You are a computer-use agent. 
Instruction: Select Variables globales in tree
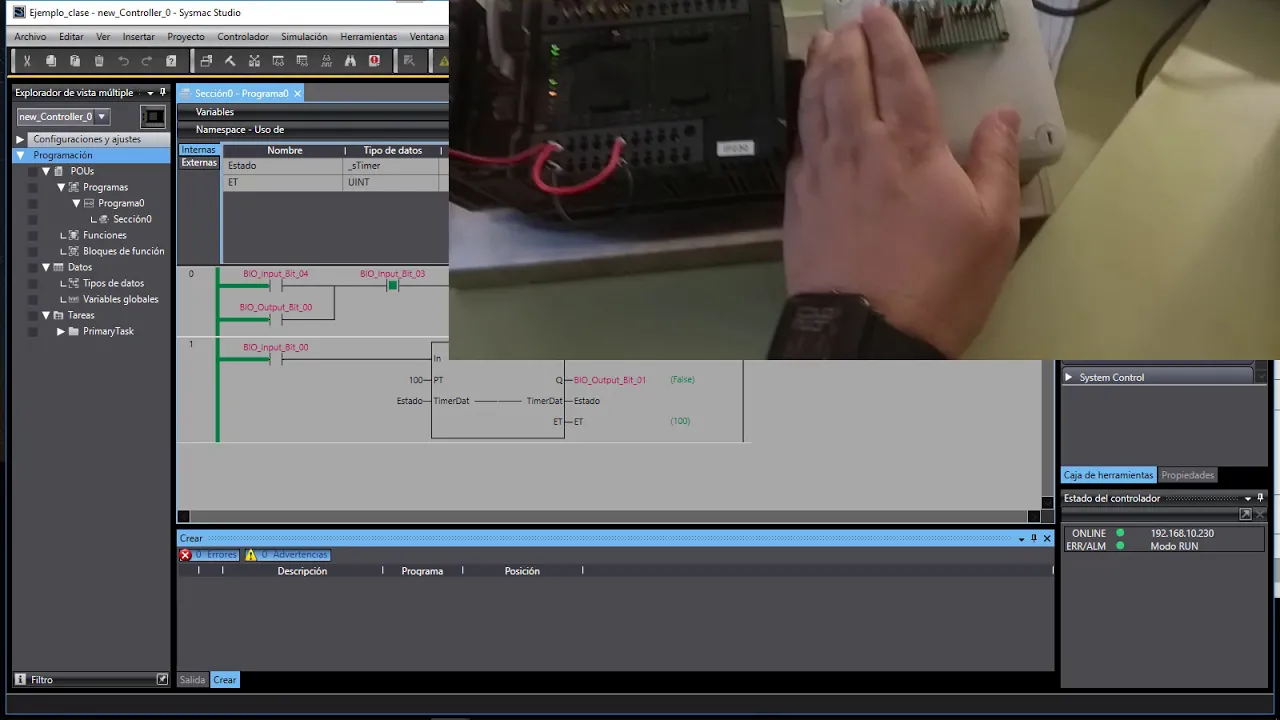pyautogui.click(x=120, y=299)
